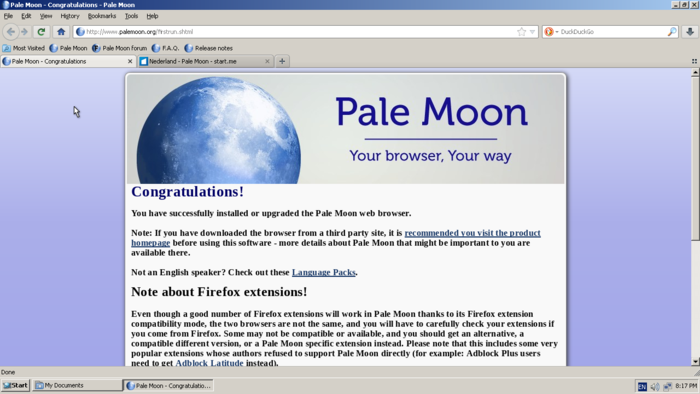Open the DuckDuckGo search engine dropdown

click(x=551, y=32)
